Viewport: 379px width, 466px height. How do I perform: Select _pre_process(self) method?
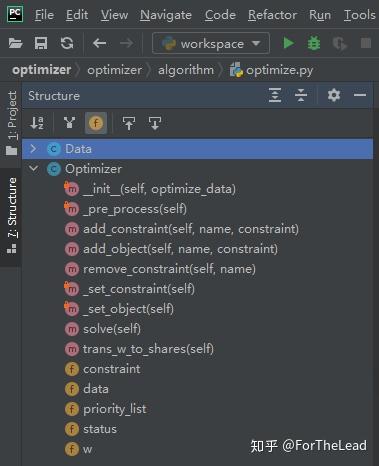[197, 209]
